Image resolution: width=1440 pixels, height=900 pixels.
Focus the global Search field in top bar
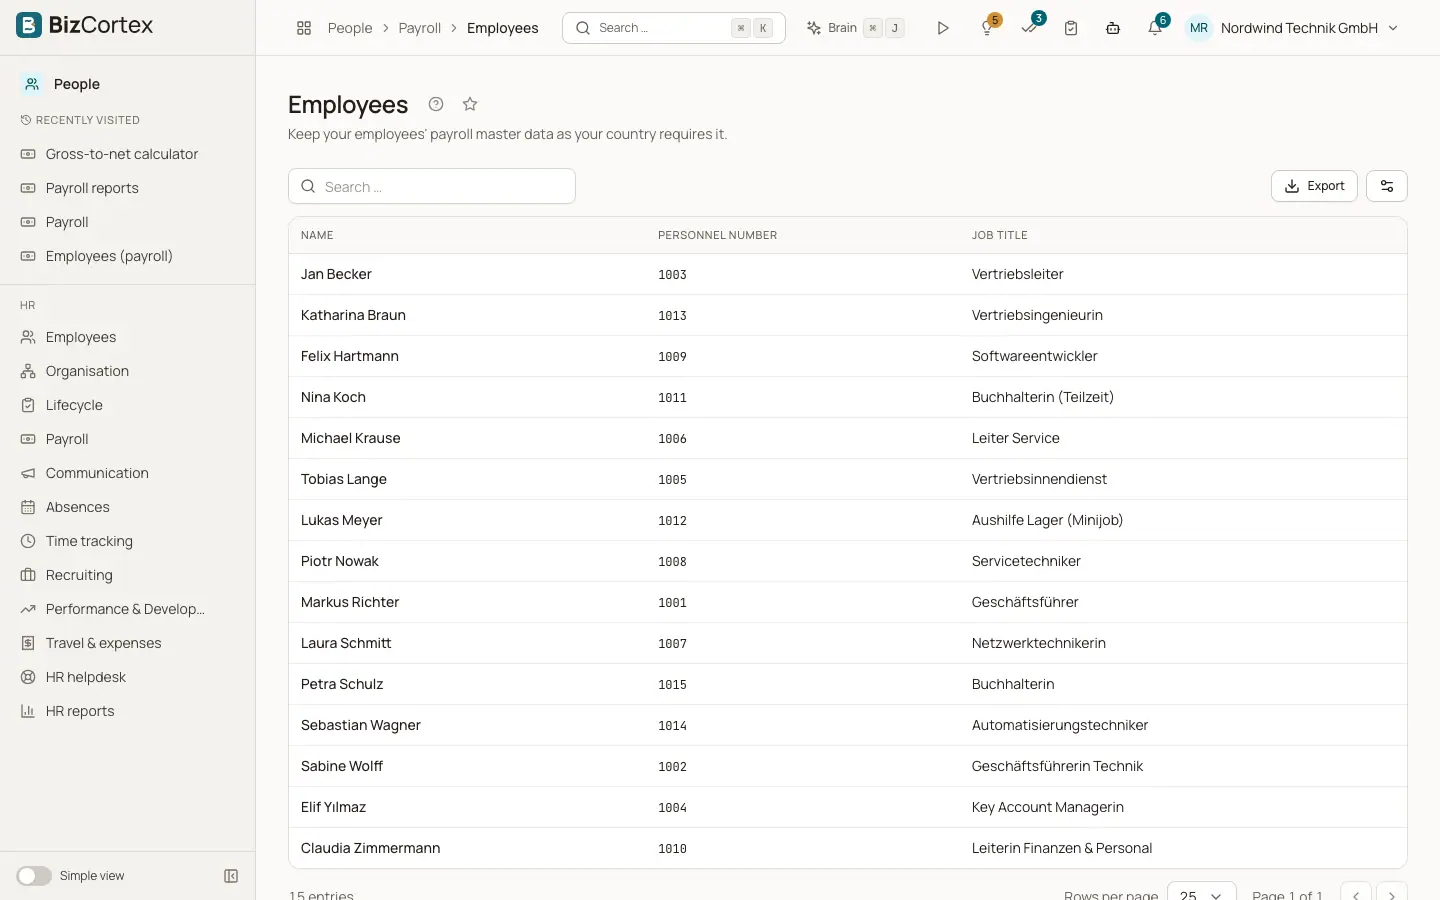click(x=674, y=28)
